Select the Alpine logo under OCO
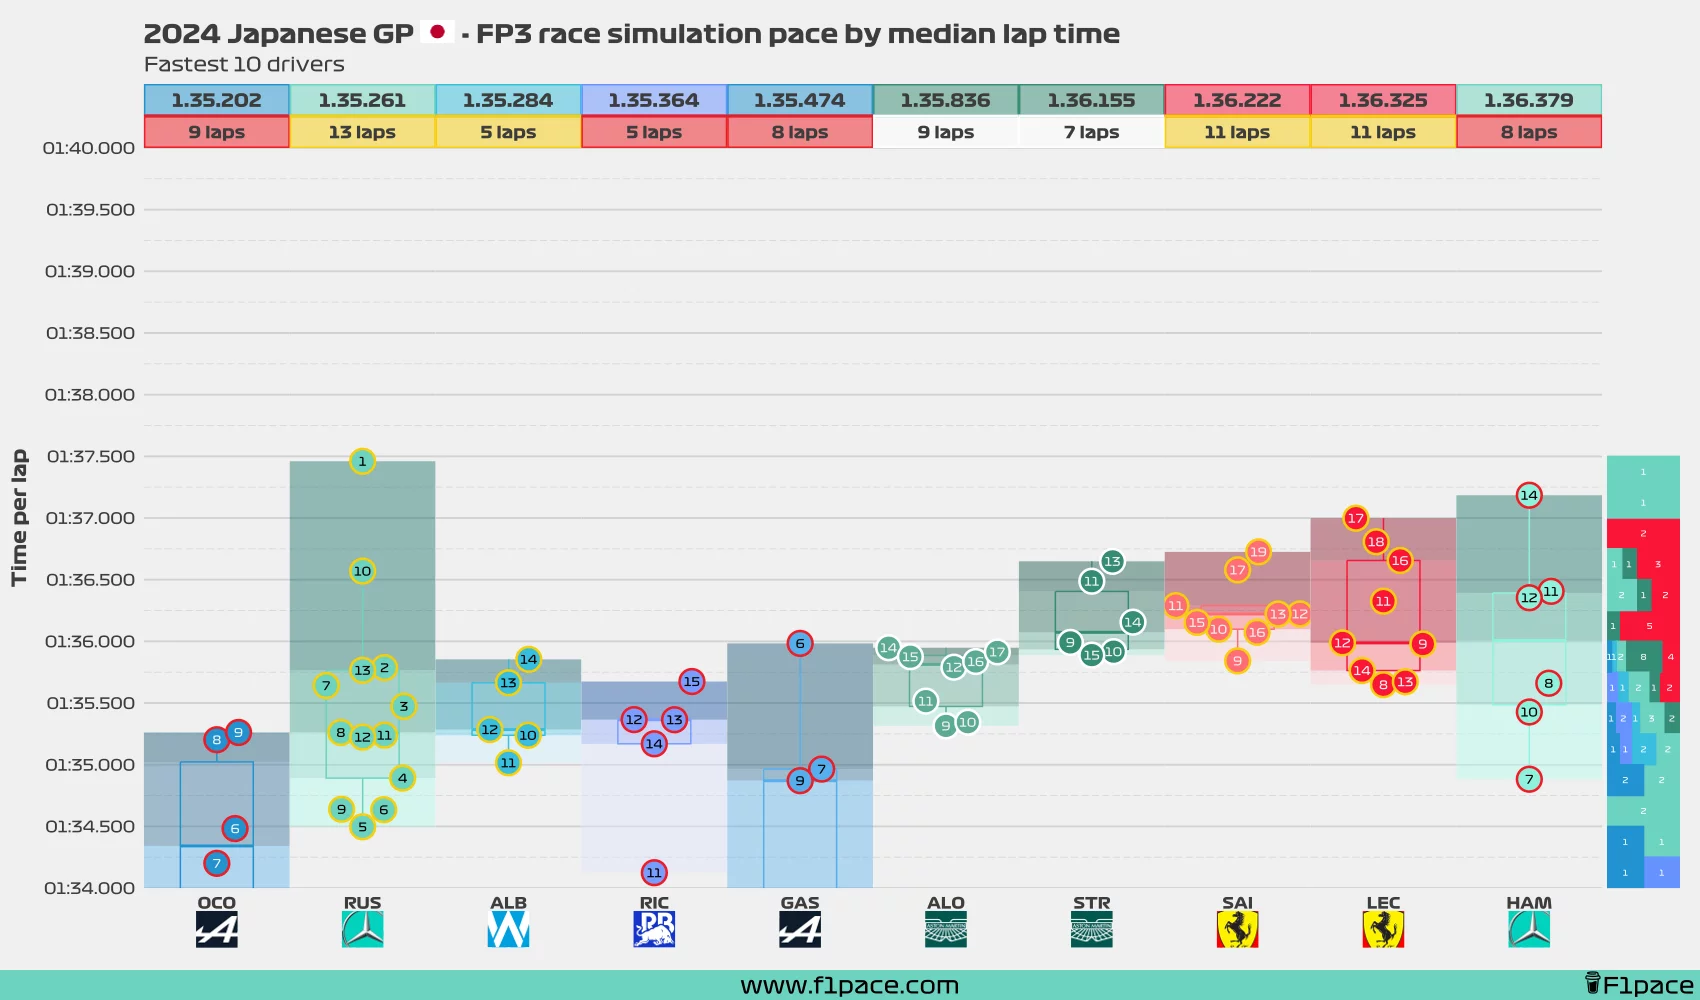The width and height of the screenshot is (1700, 1000). coord(216,927)
